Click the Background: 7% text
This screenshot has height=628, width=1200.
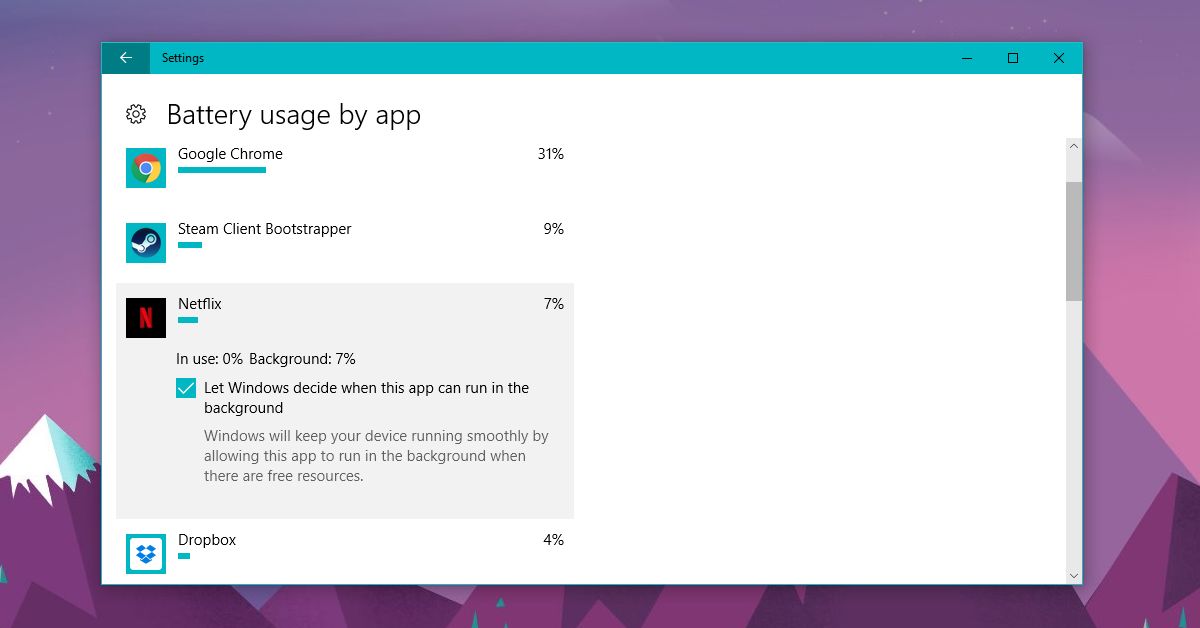pos(302,359)
